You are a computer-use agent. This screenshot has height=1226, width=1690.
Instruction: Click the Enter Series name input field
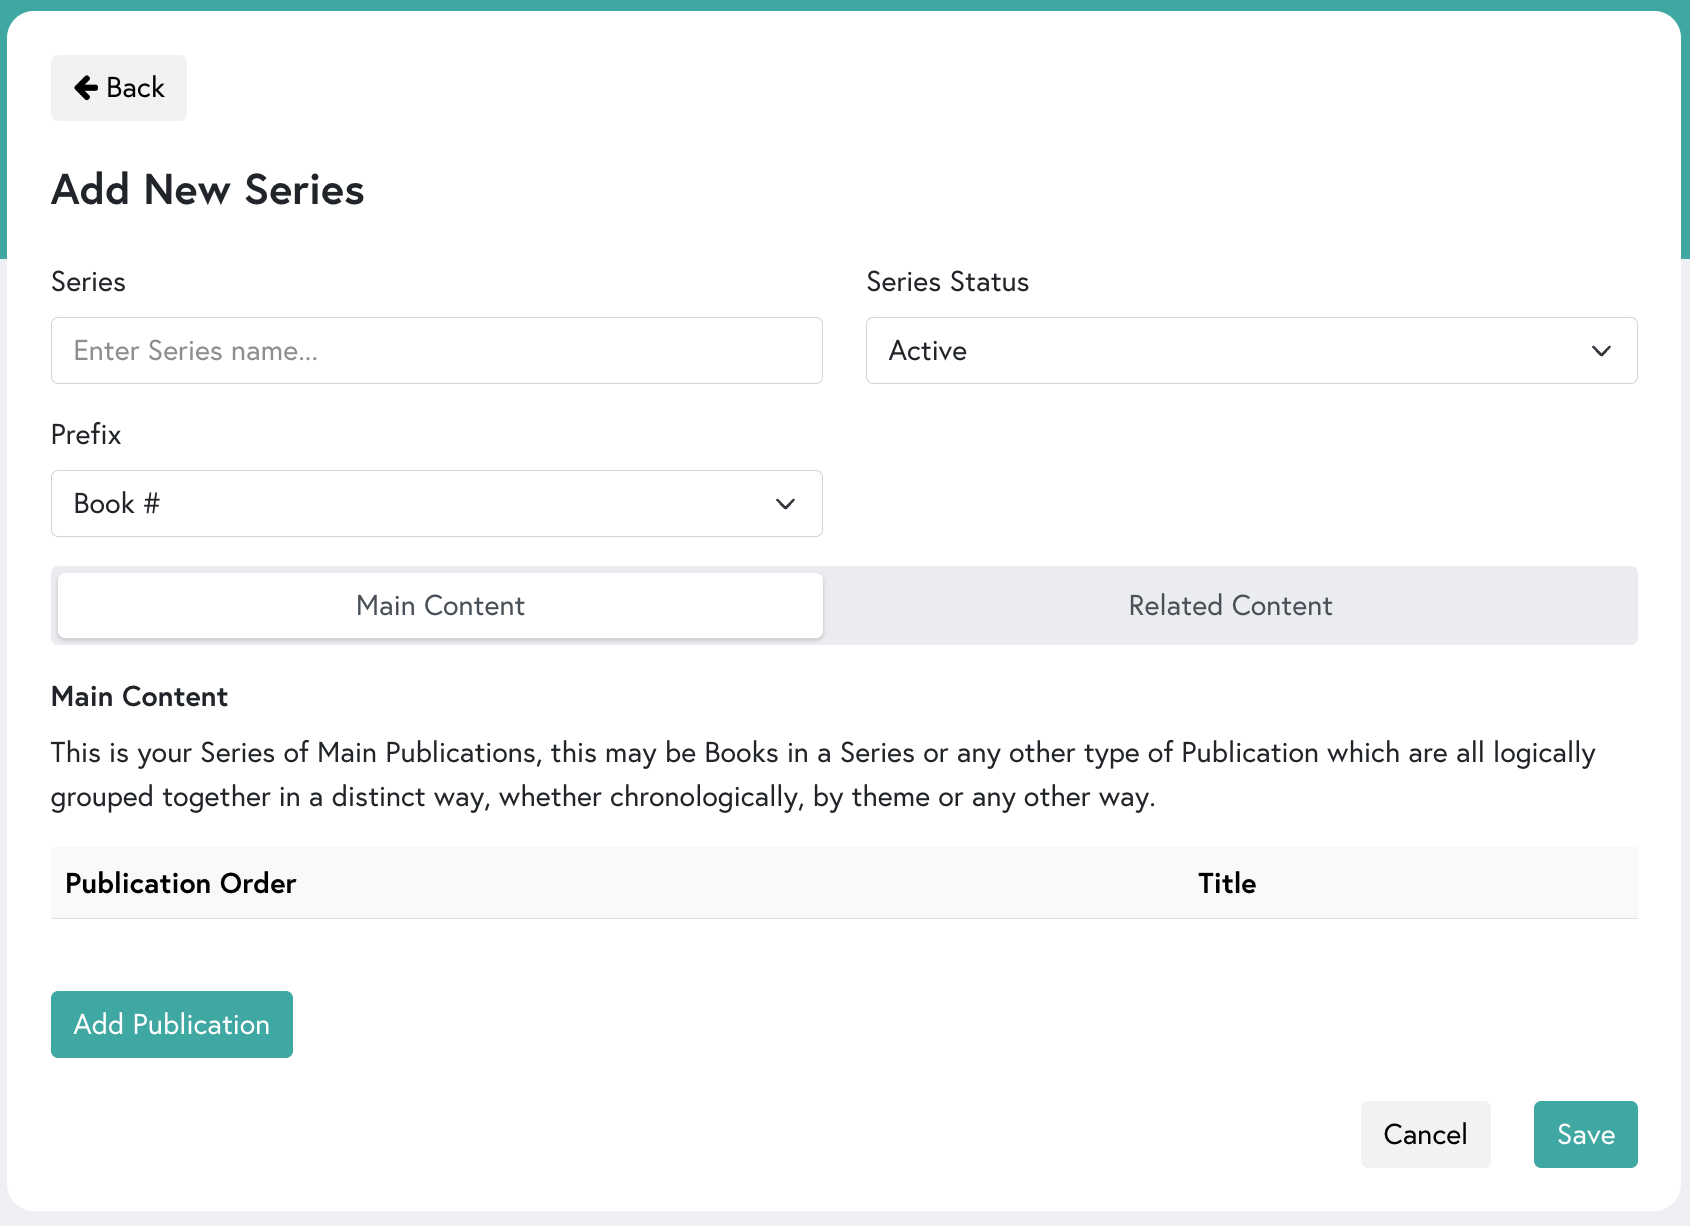click(x=436, y=350)
